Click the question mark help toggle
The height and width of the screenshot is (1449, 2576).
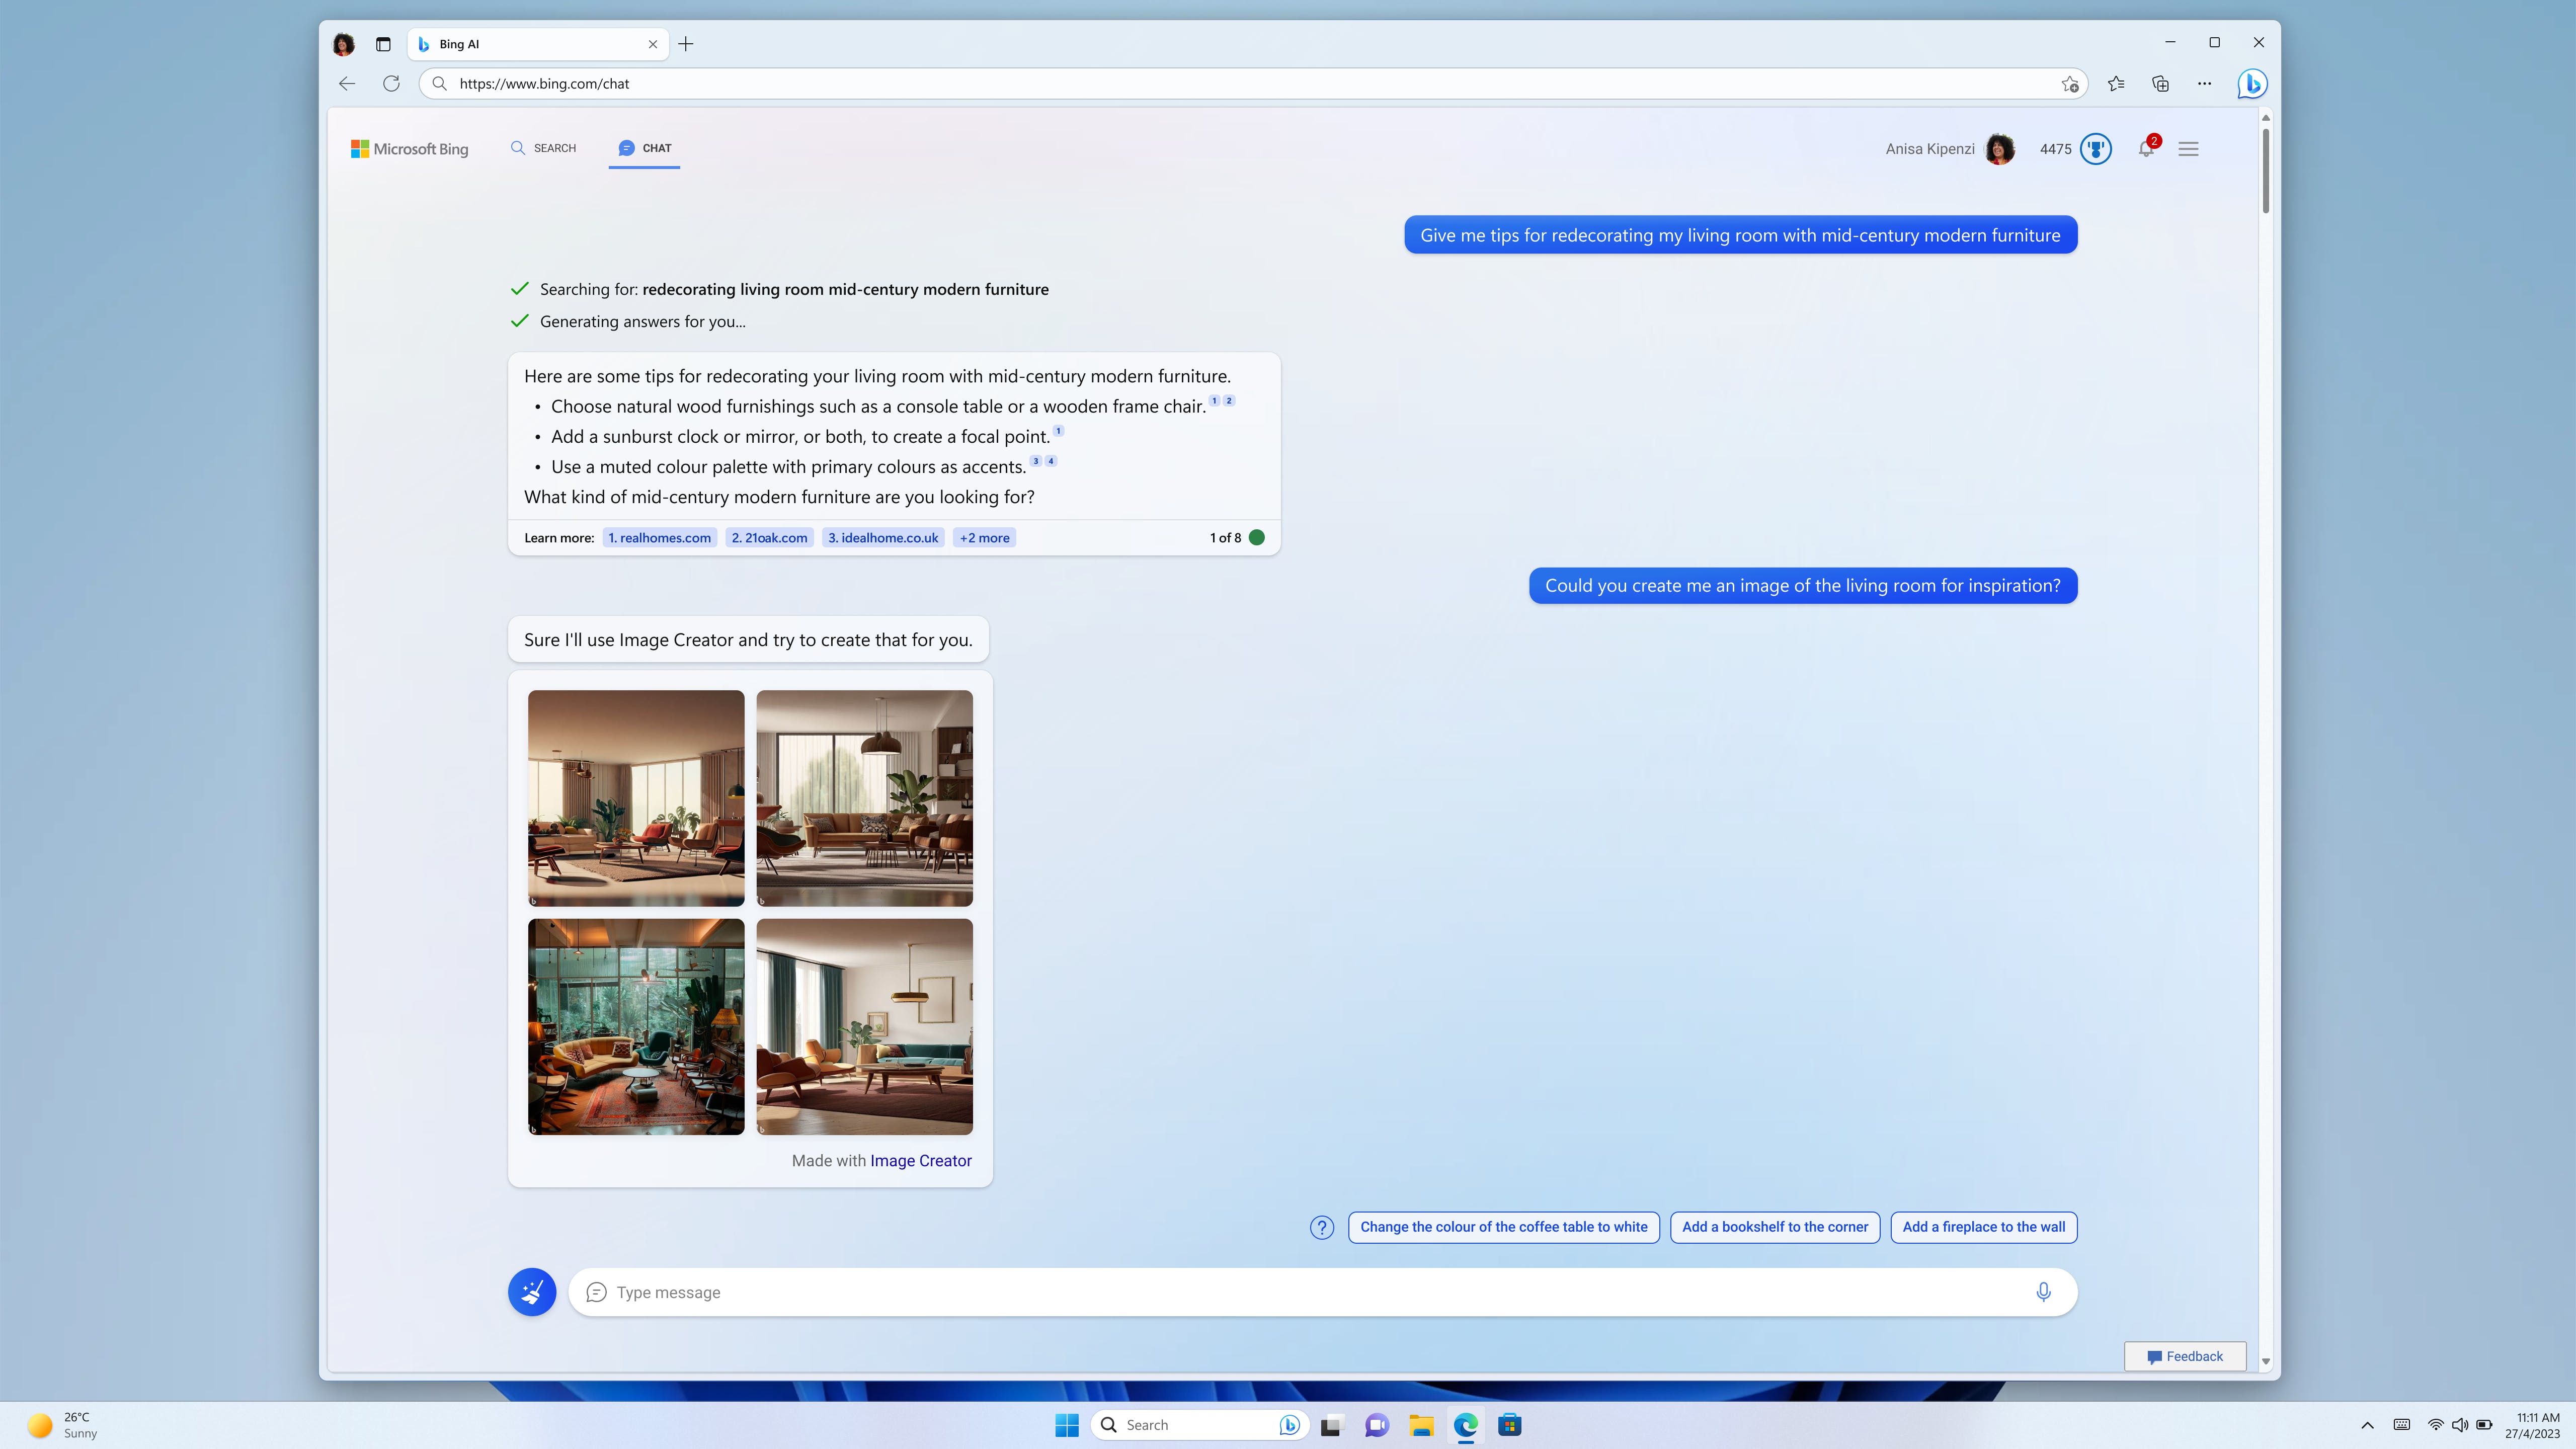pos(1322,1226)
